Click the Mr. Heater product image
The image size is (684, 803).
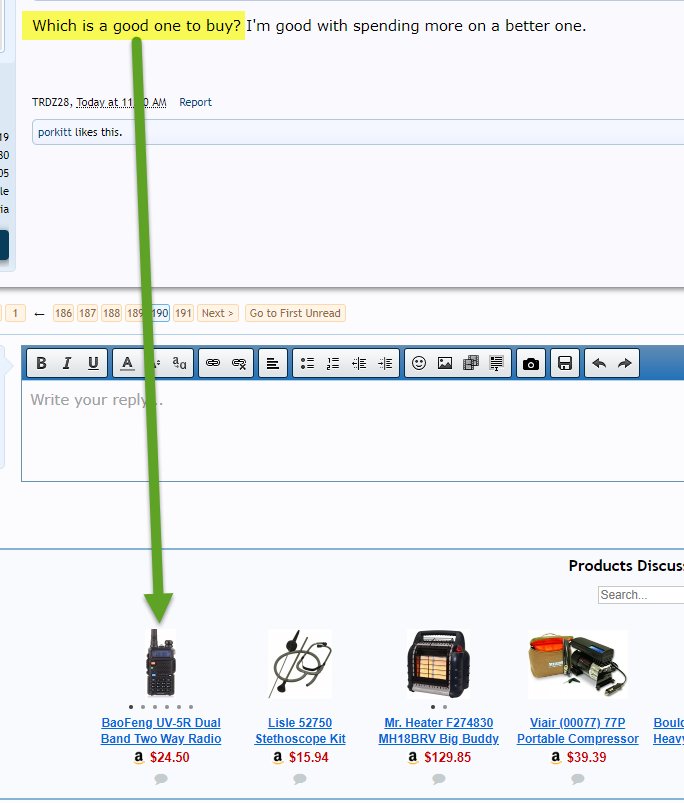(438, 664)
